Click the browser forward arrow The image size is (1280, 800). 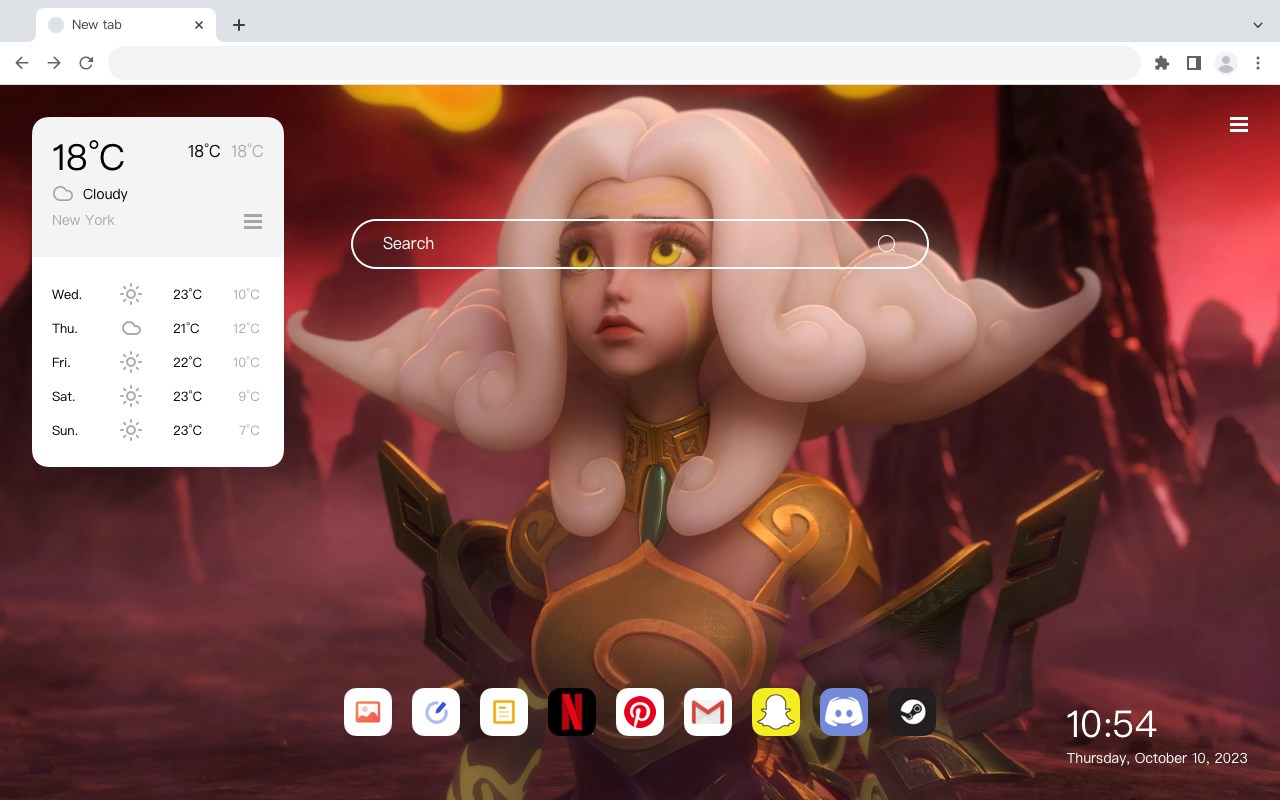(x=54, y=63)
